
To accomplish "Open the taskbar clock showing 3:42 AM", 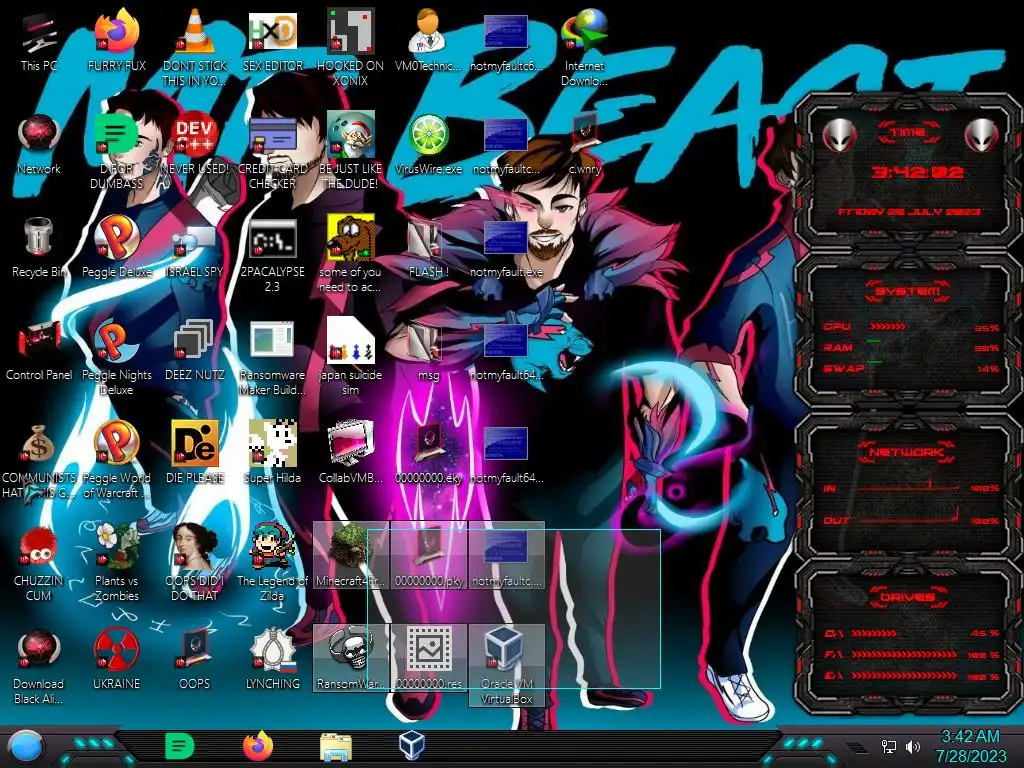I will point(971,746).
